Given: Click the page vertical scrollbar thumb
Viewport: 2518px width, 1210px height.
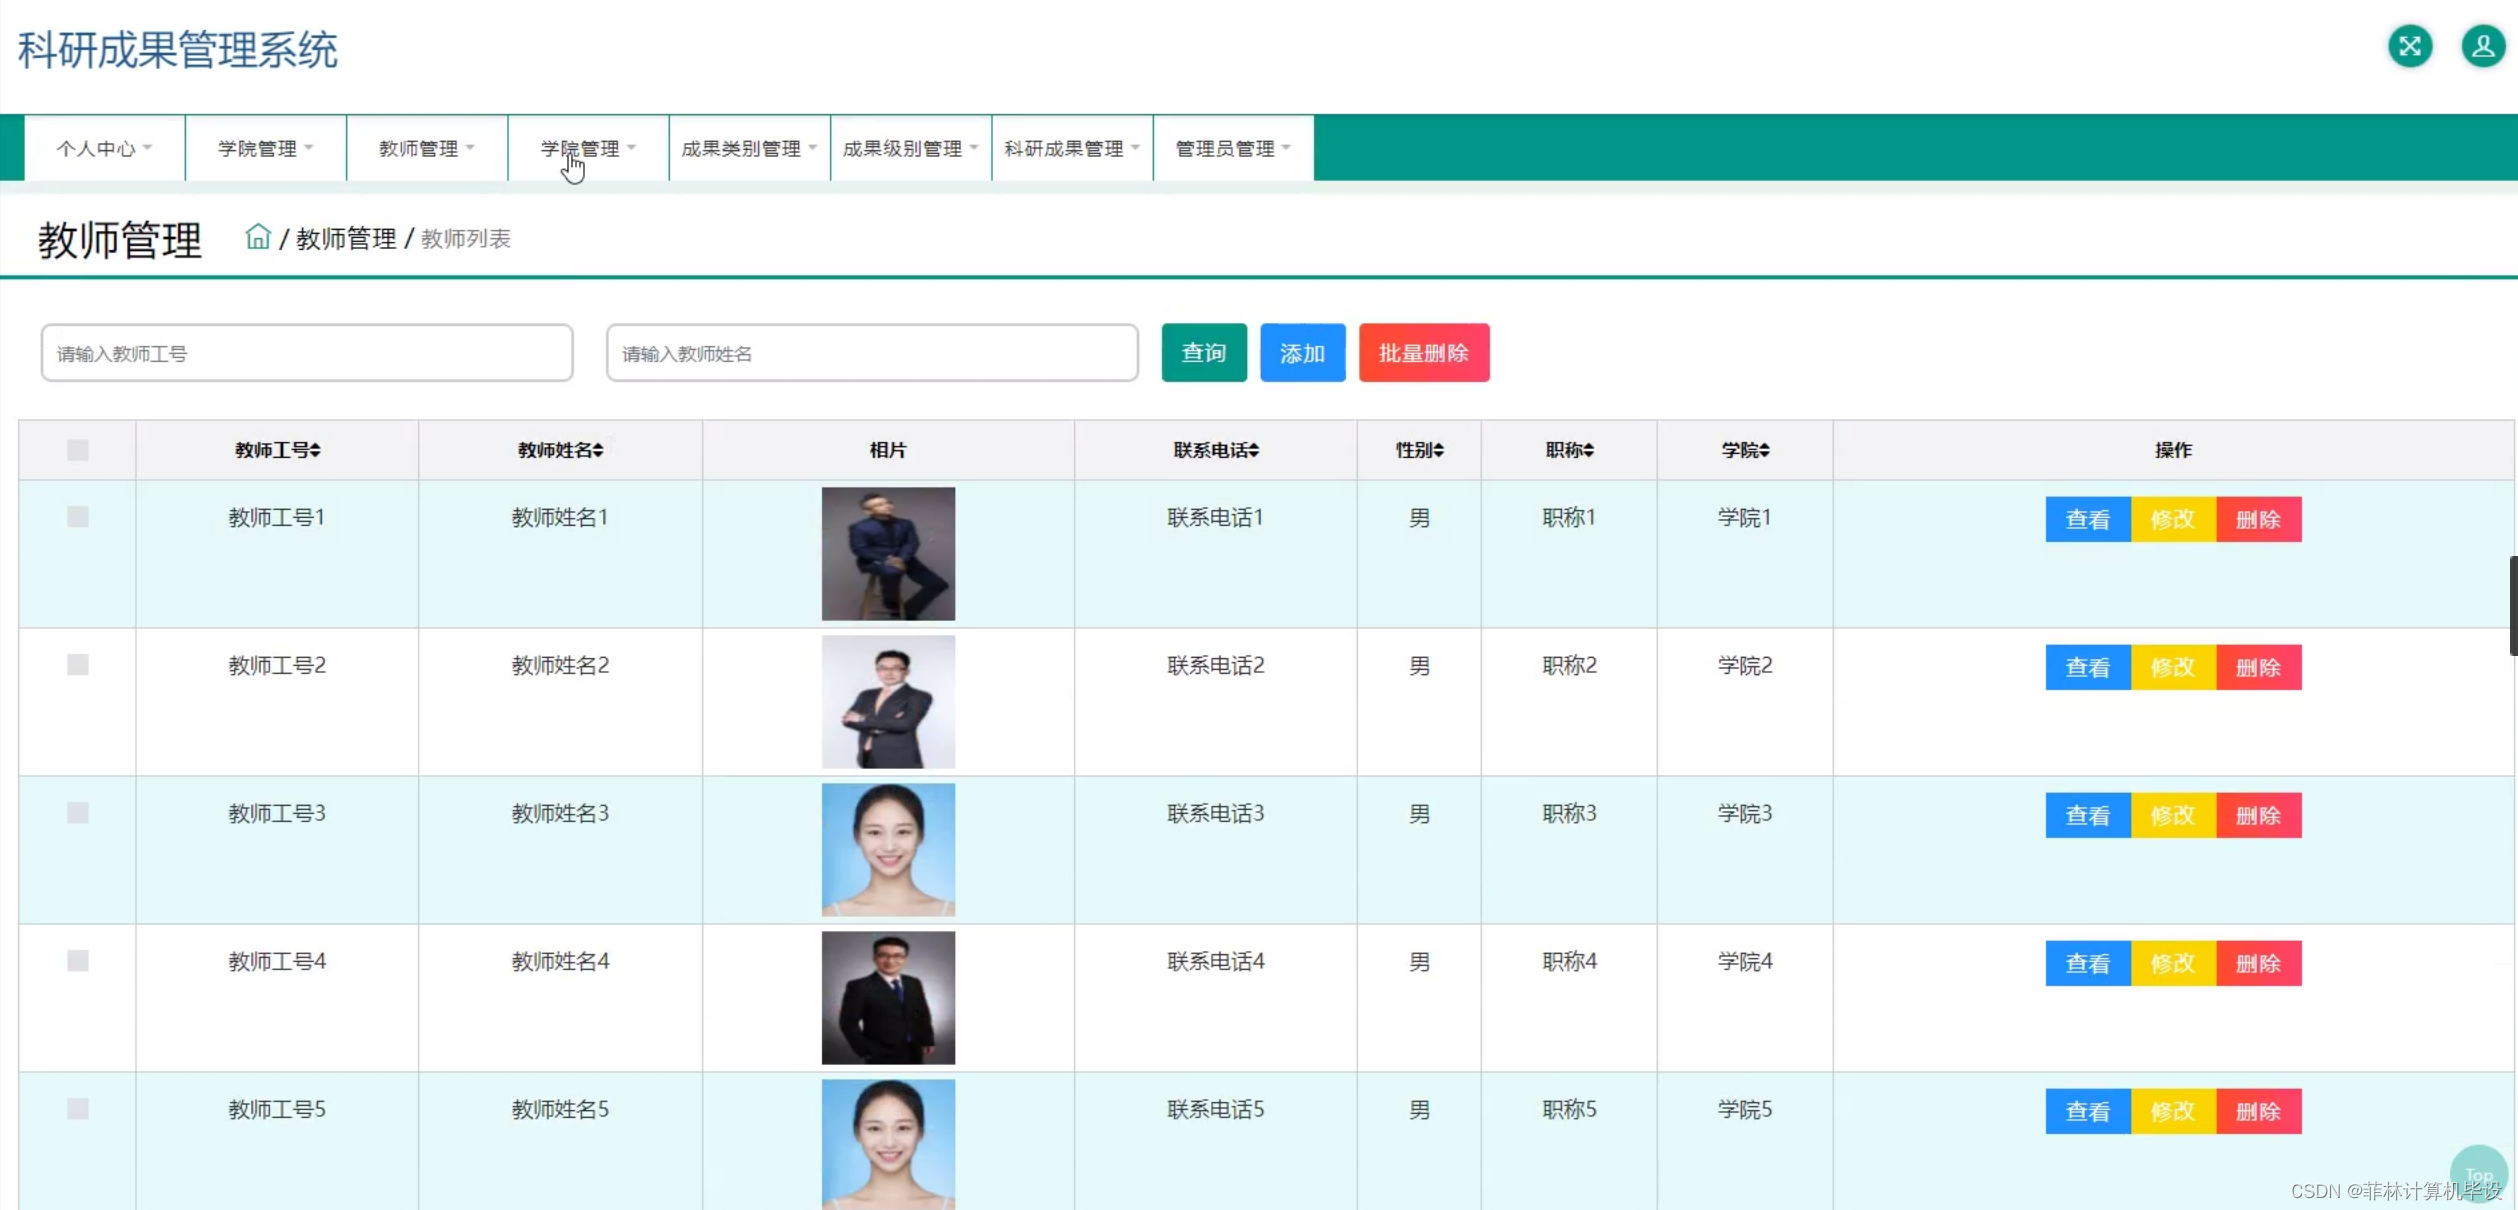Looking at the screenshot, I should 2512,605.
